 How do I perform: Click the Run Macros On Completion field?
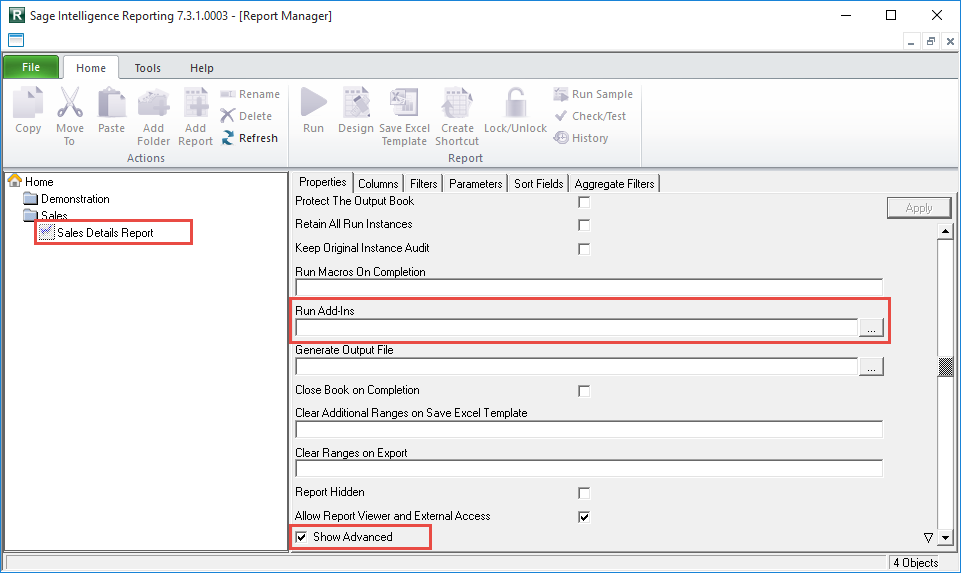point(589,287)
